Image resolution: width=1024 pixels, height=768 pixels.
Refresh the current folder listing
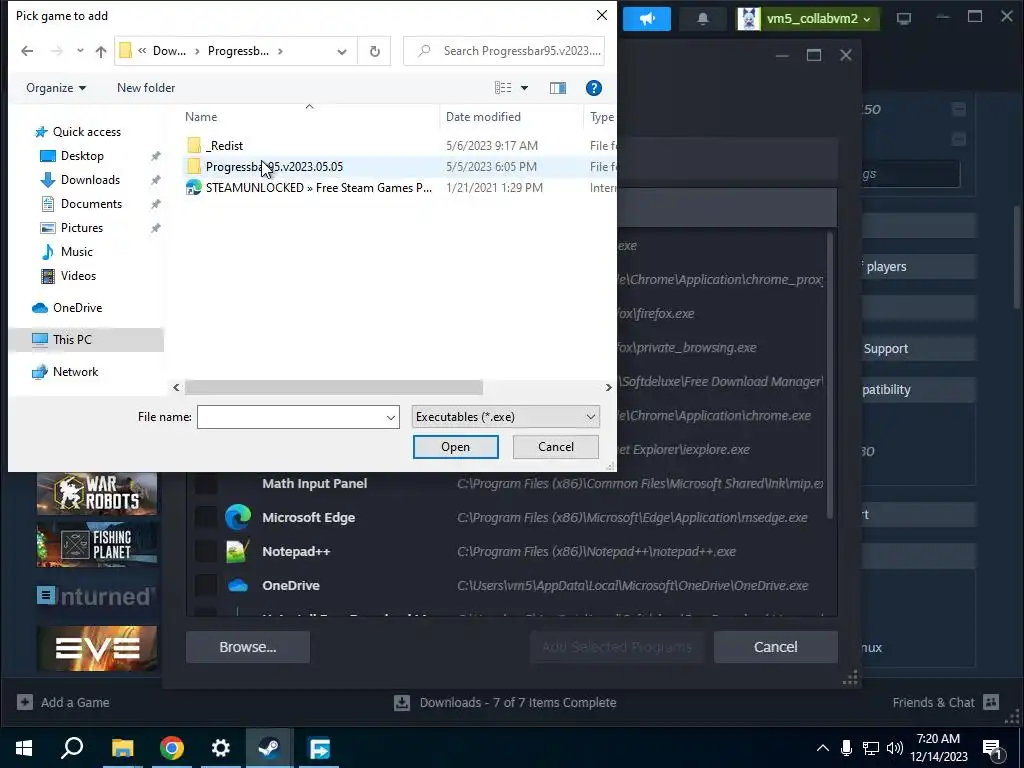[374, 51]
